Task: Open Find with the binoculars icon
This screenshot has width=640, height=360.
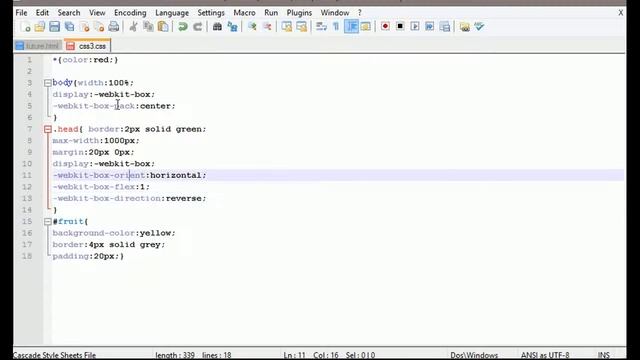Action: pyautogui.click(x=217, y=27)
